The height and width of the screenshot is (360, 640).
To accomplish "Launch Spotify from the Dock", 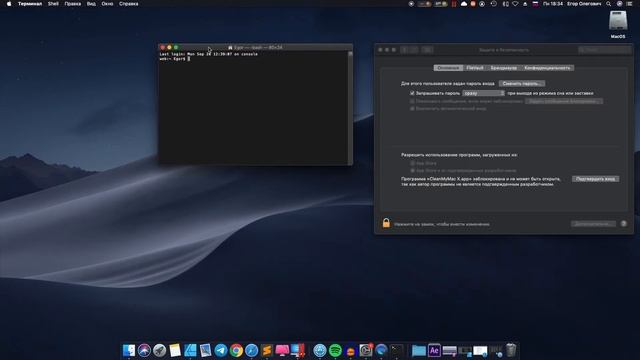I will pos(335,350).
